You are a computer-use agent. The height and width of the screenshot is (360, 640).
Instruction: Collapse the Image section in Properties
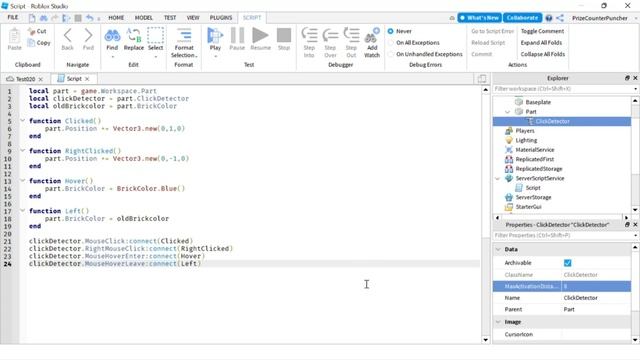(498, 322)
